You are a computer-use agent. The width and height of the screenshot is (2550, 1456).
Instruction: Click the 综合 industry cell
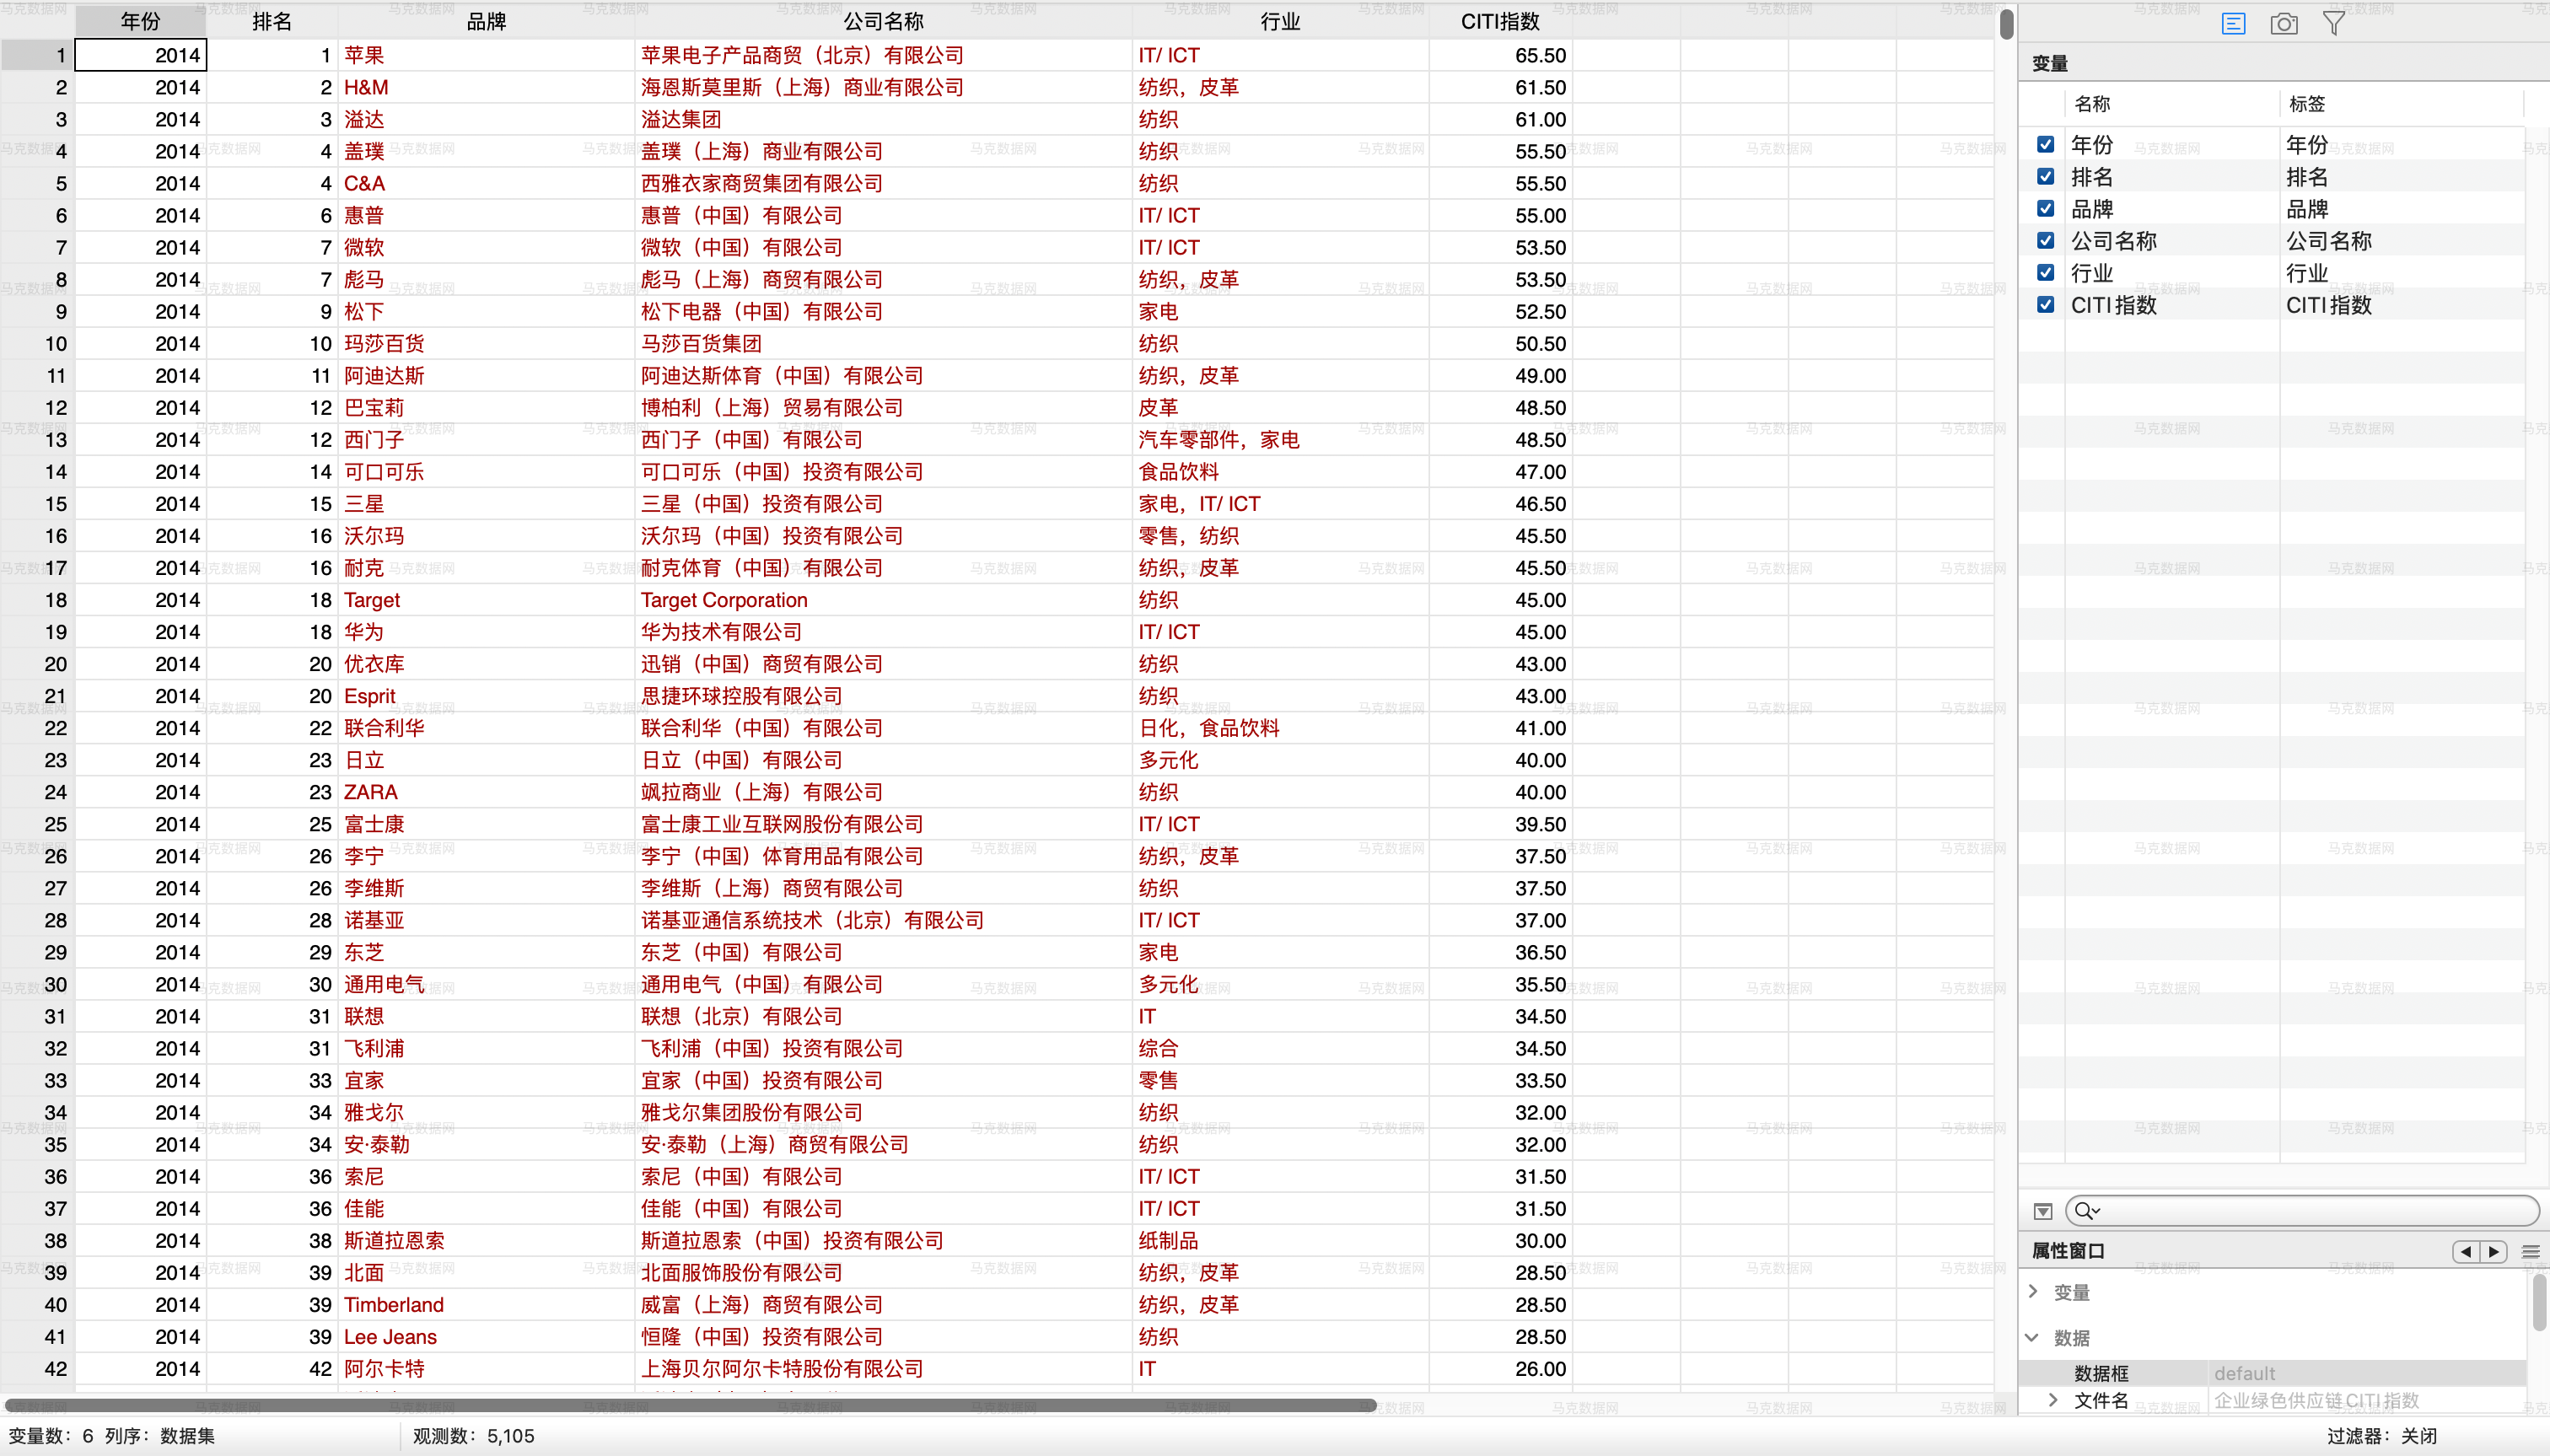(x=1280, y=1048)
